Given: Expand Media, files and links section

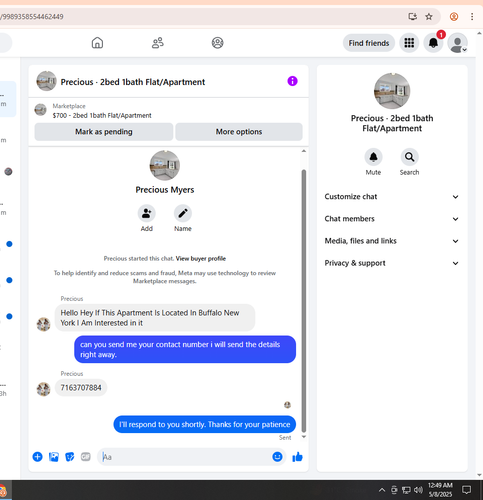Looking at the screenshot, I should [392, 241].
